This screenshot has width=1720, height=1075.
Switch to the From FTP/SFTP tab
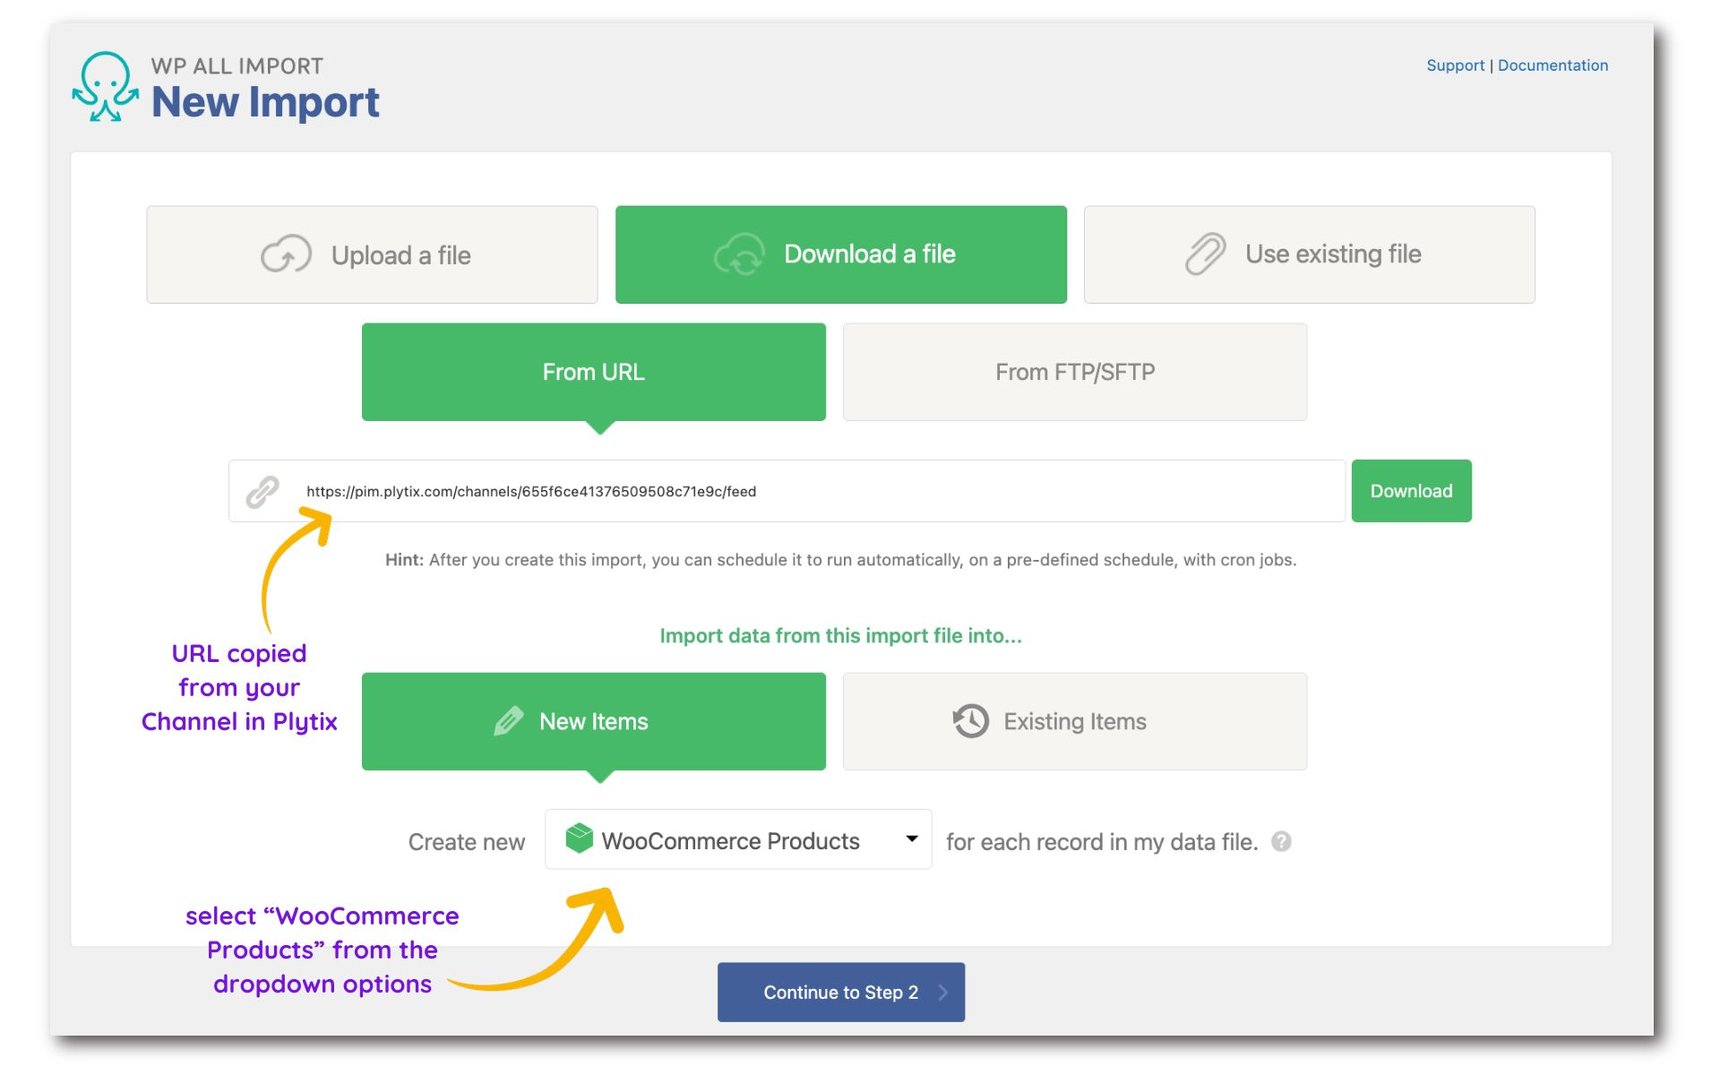pyautogui.click(x=1074, y=371)
